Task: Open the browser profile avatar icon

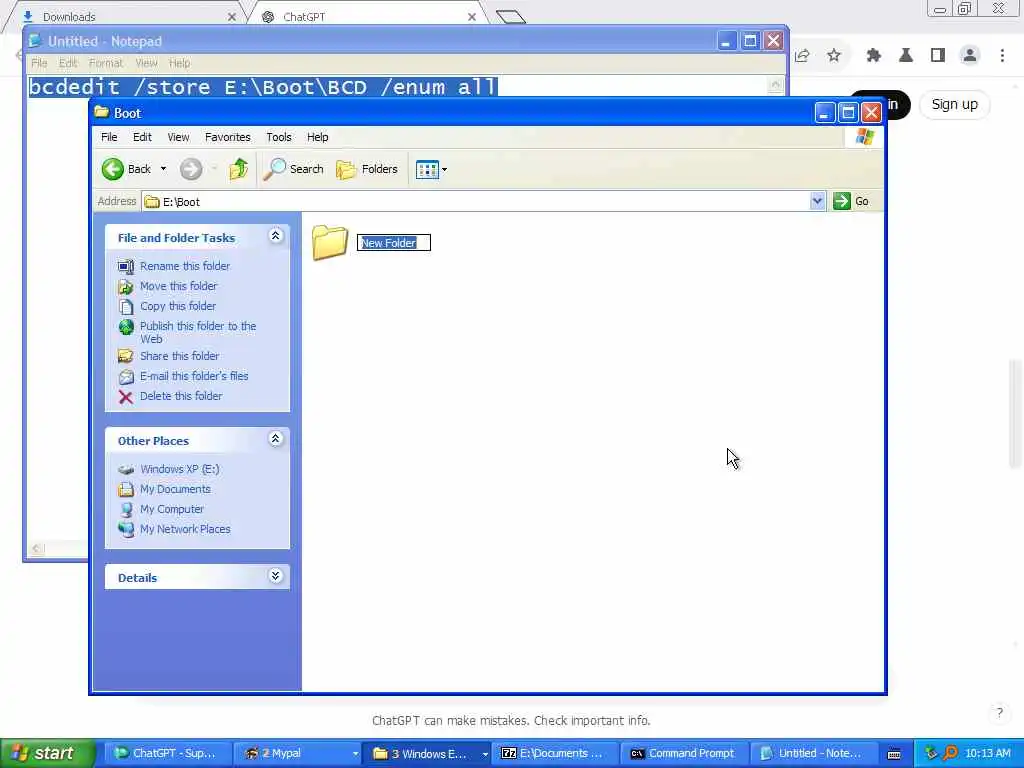Action: coord(970,56)
